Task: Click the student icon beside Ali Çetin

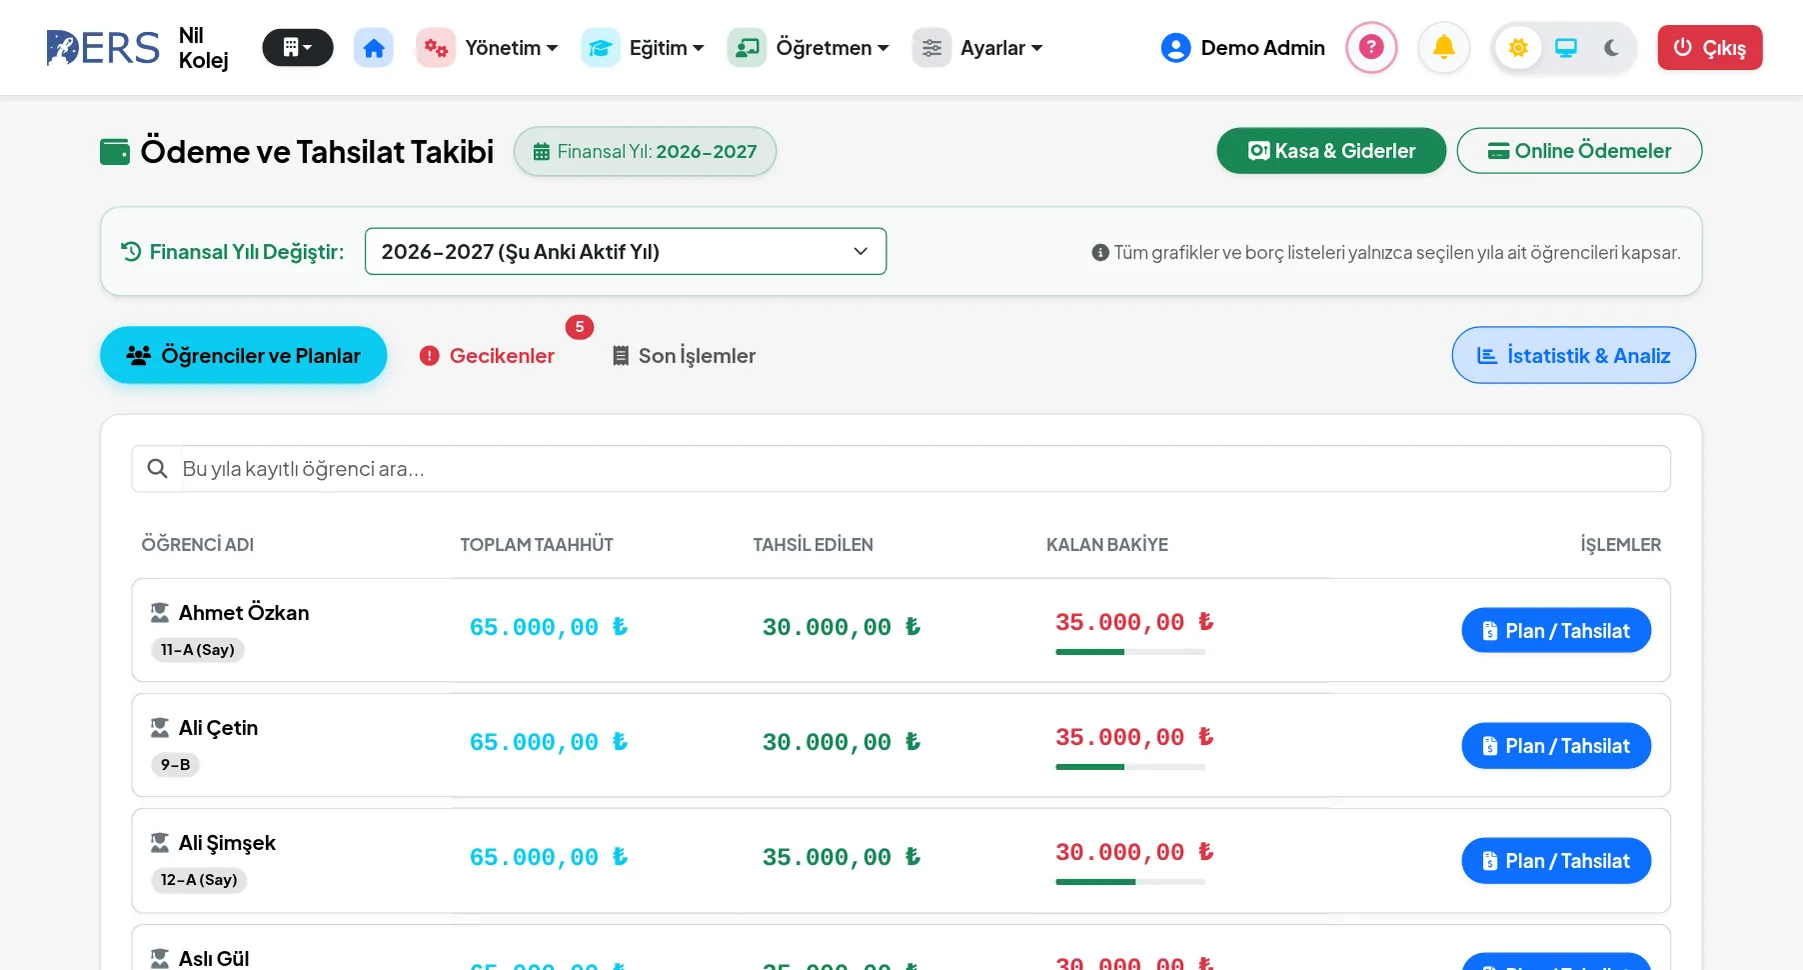Action: click(x=160, y=727)
